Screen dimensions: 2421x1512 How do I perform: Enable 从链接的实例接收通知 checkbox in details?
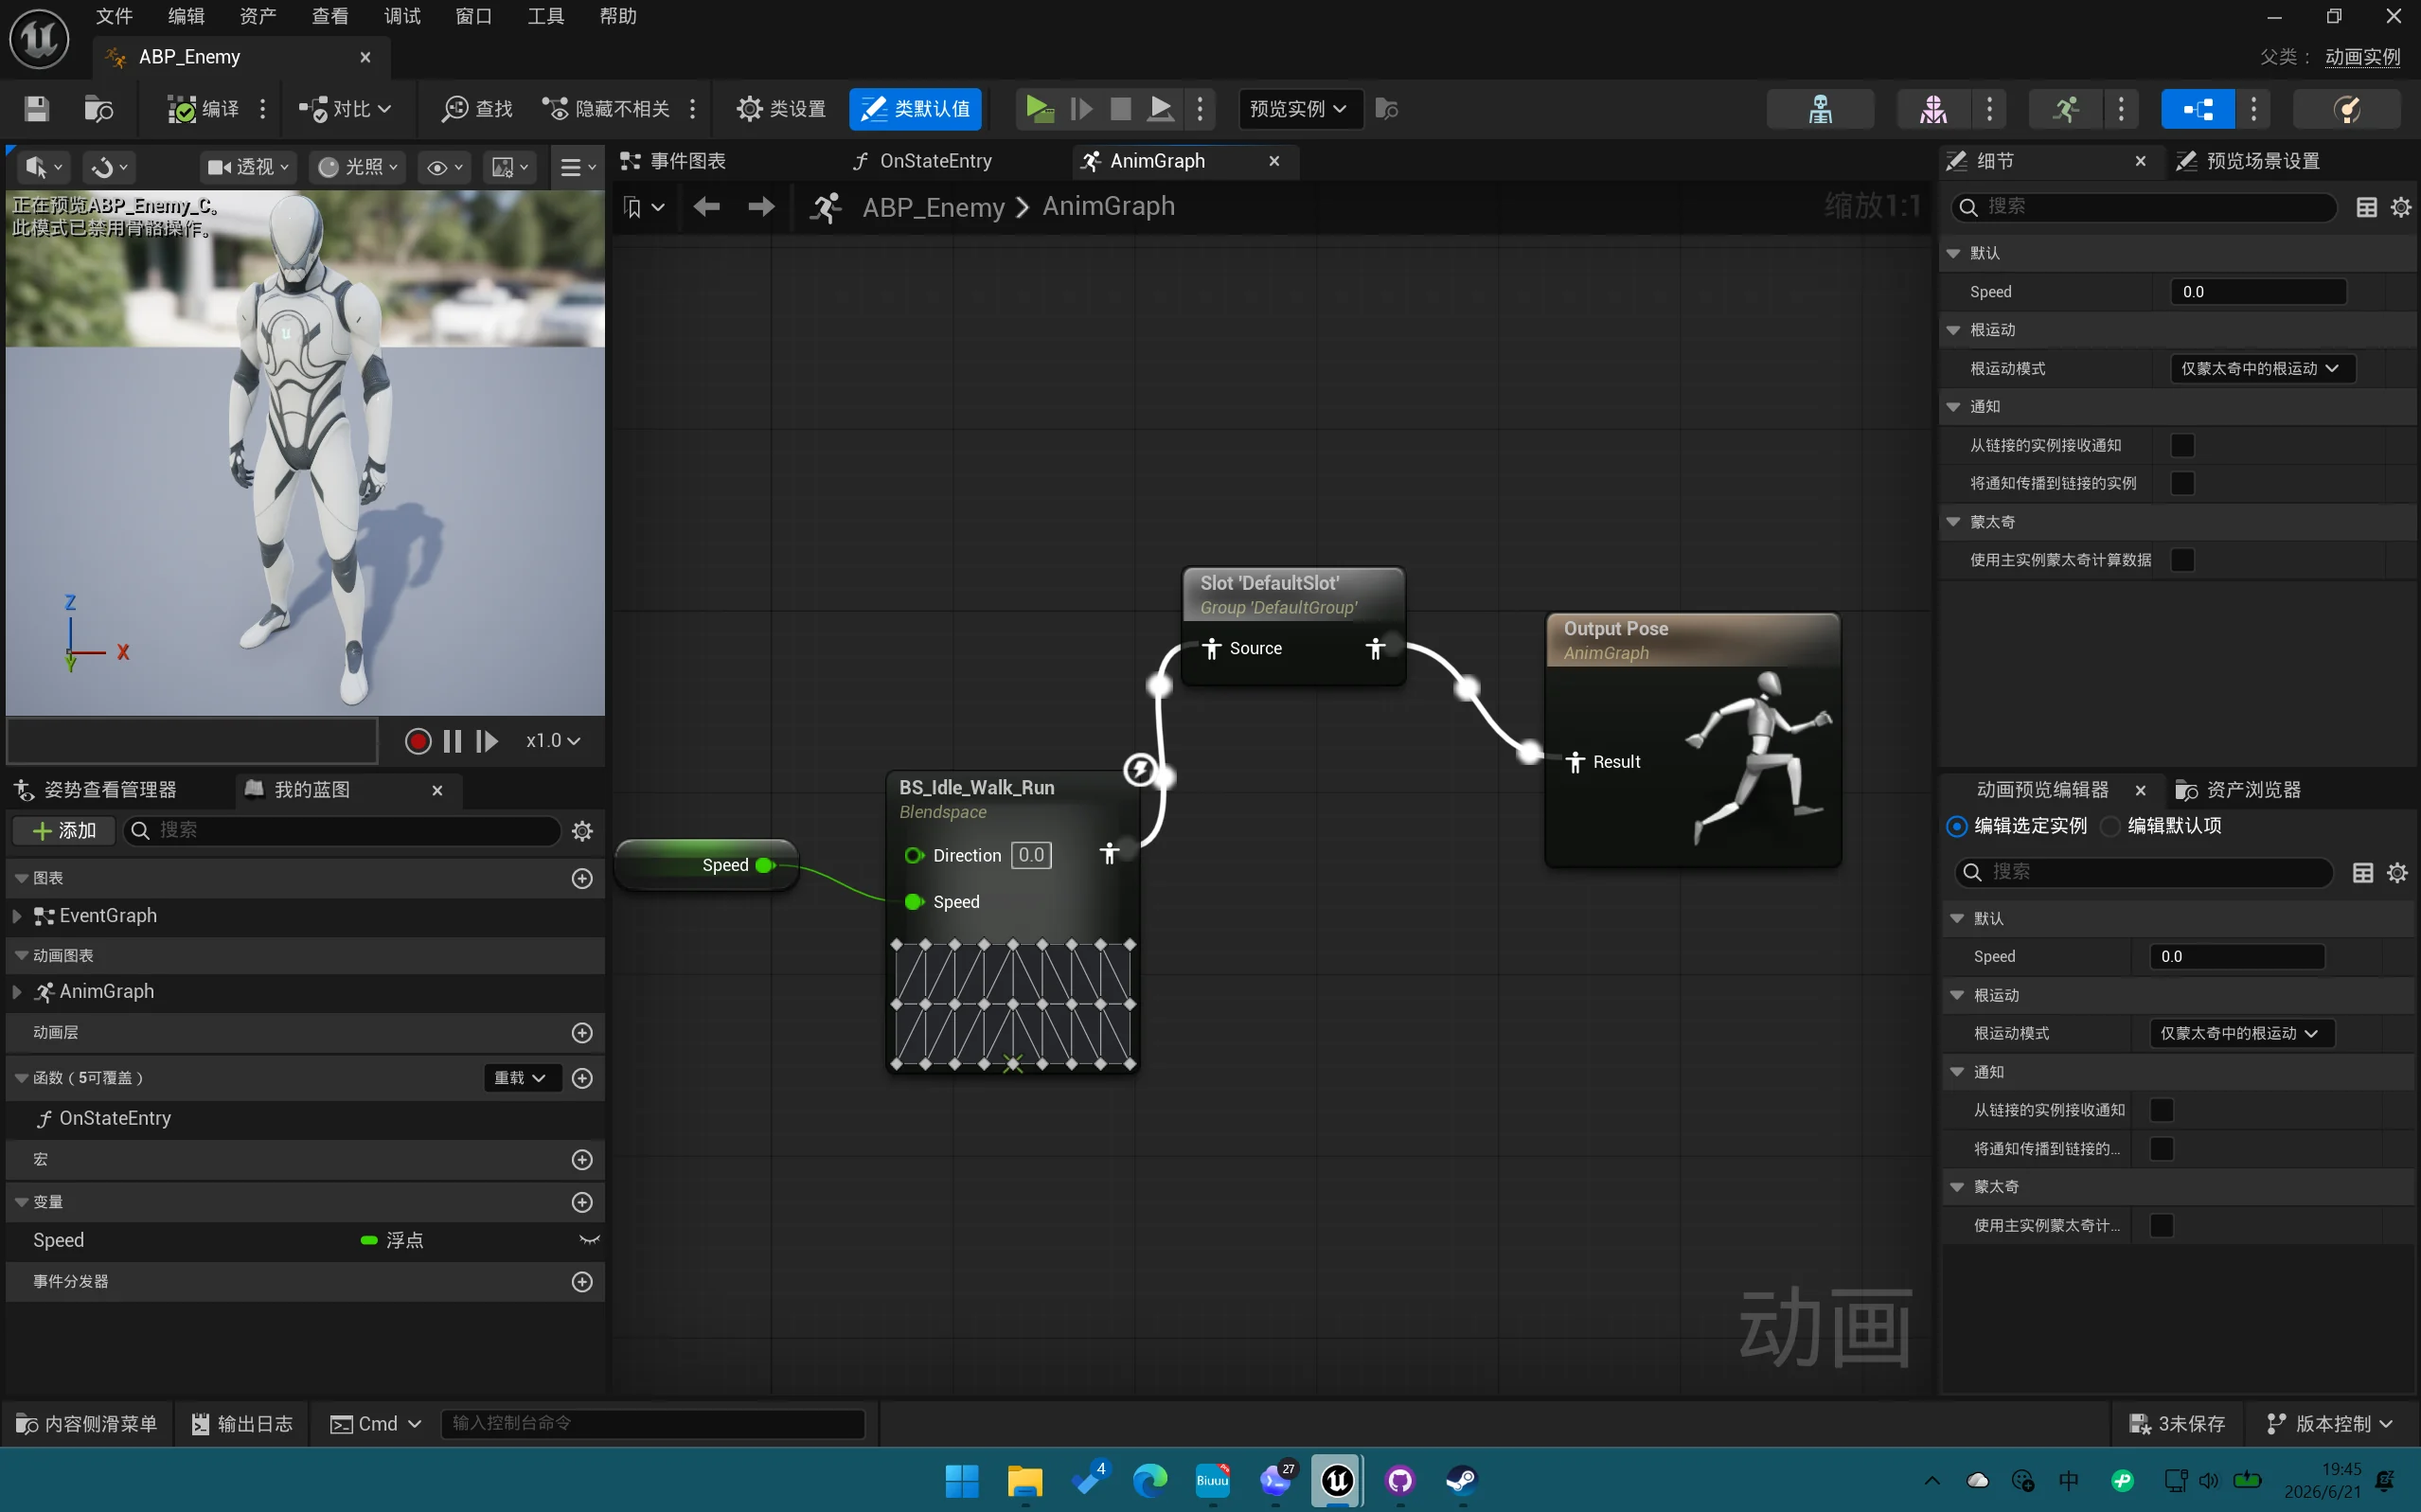(x=2183, y=445)
